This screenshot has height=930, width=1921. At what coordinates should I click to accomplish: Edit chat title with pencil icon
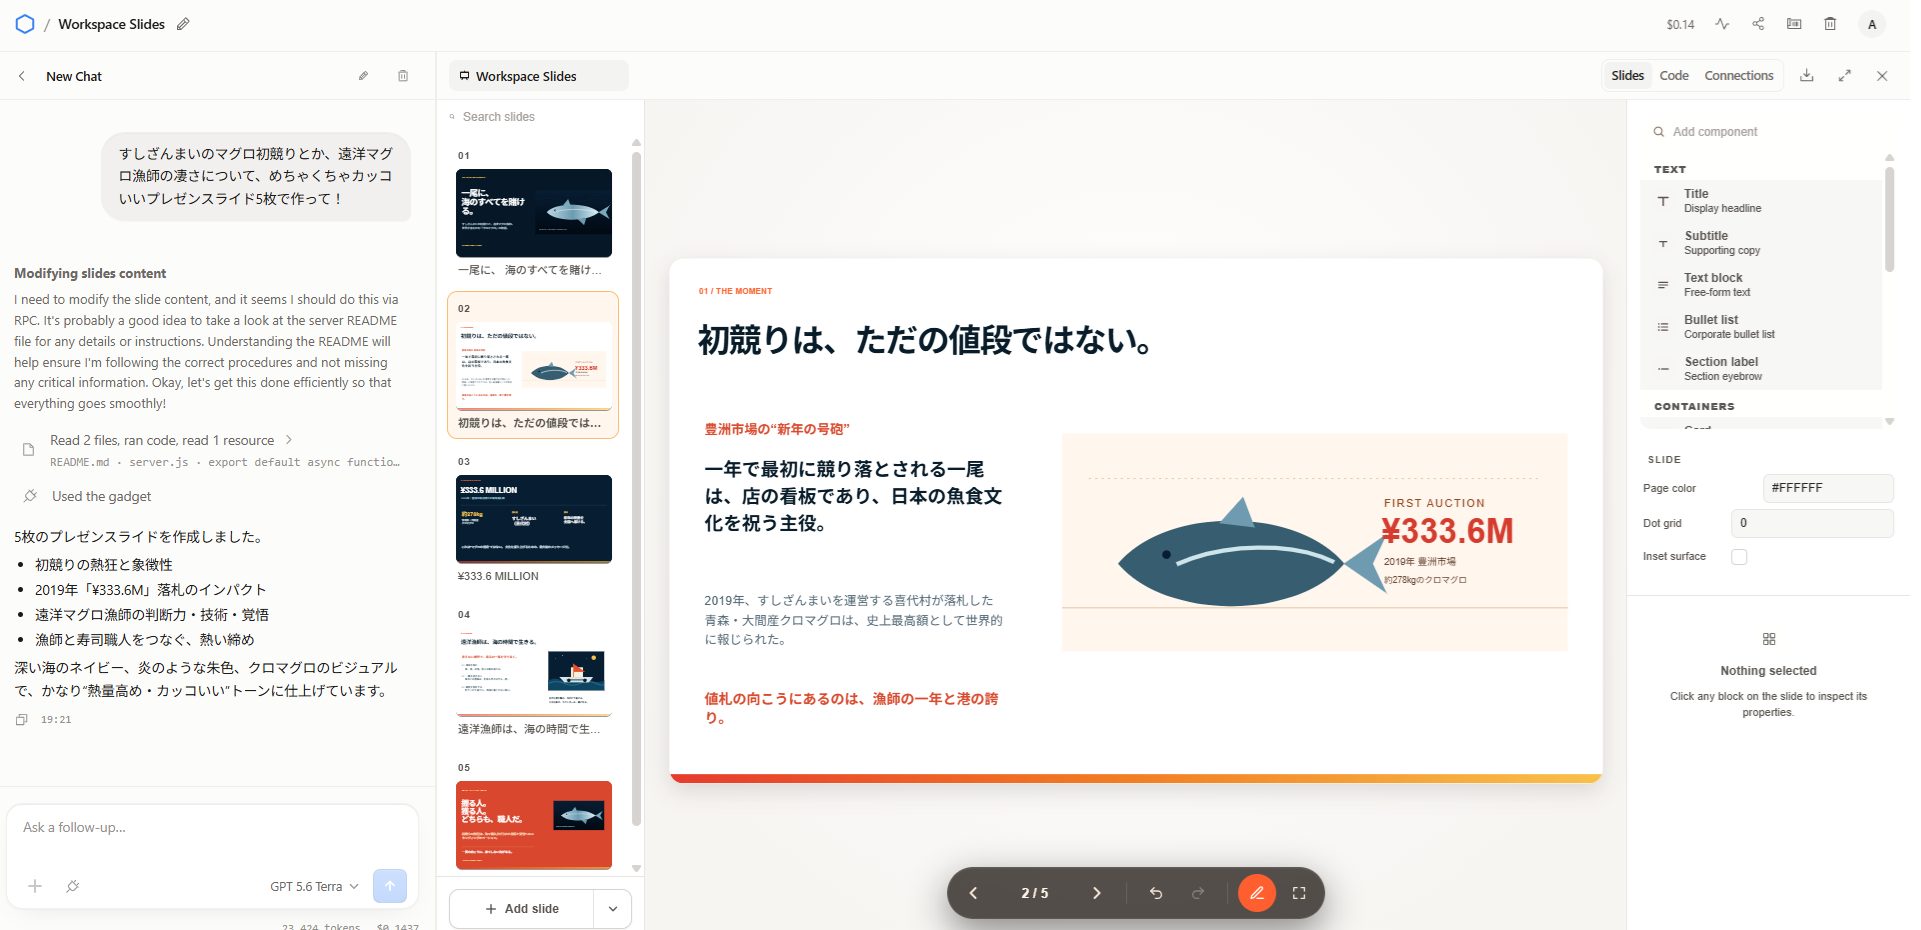click(x=364, y=76)
